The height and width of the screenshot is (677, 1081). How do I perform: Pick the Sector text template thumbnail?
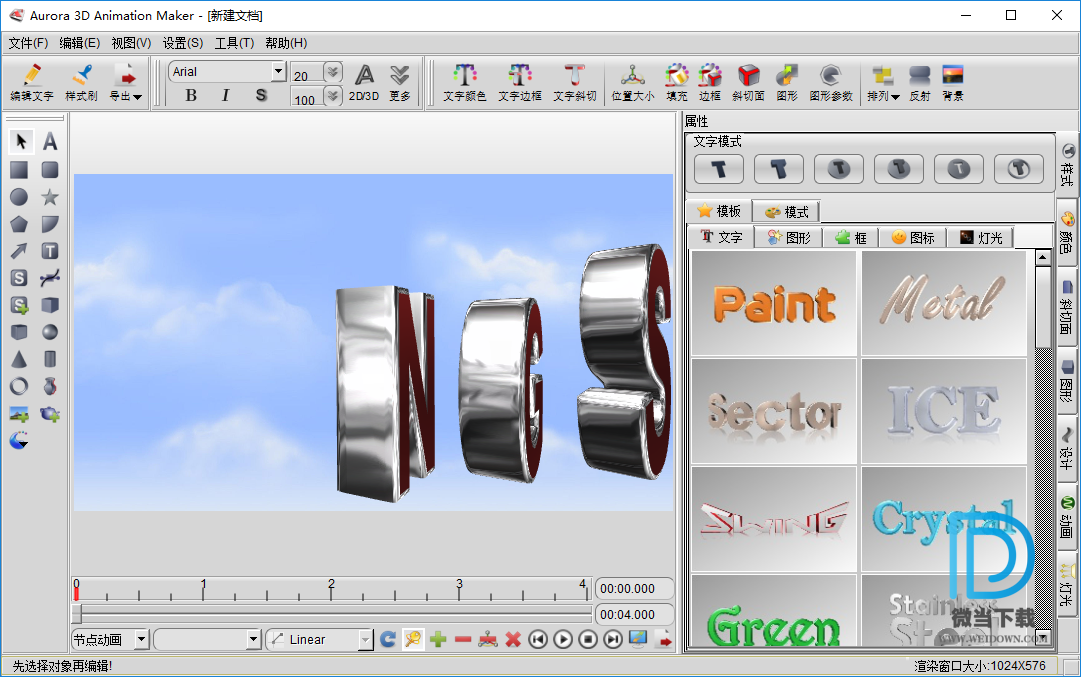pos(774,411)
